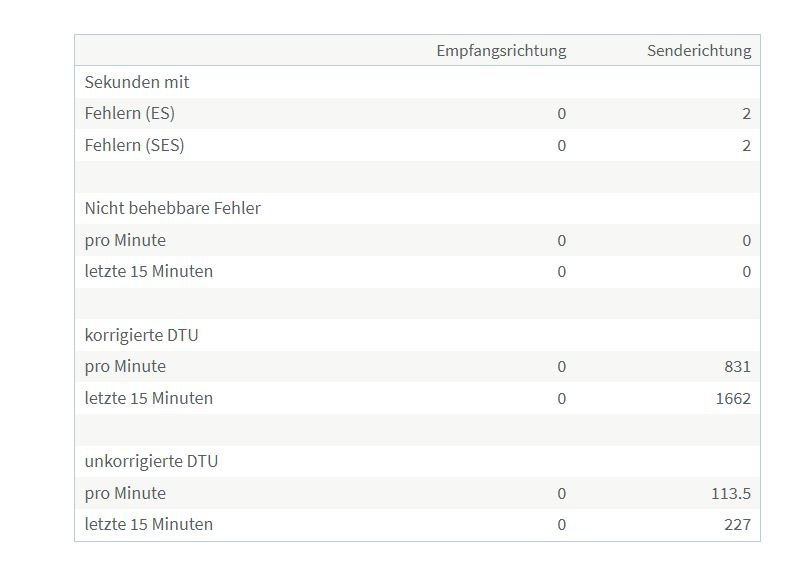Screen dimensions: 807x567
Task: Click pro Minute under Nicht behebbare Fehler
Action: [125, 240]
